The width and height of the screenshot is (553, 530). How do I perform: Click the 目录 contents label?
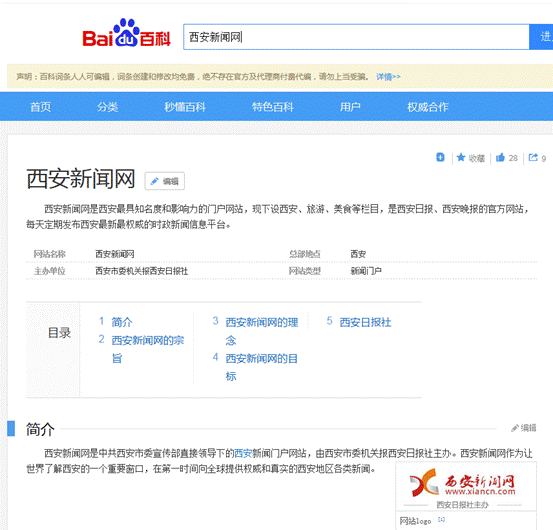click(59, 333)
